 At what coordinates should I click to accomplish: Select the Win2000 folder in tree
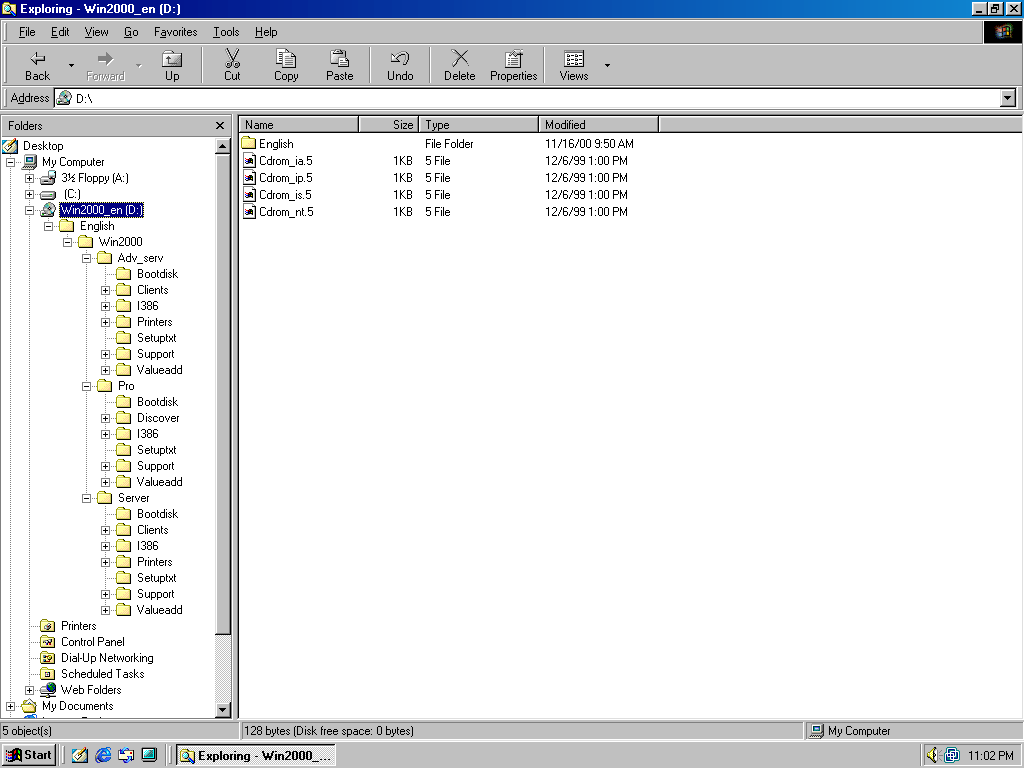pos(120,242)
